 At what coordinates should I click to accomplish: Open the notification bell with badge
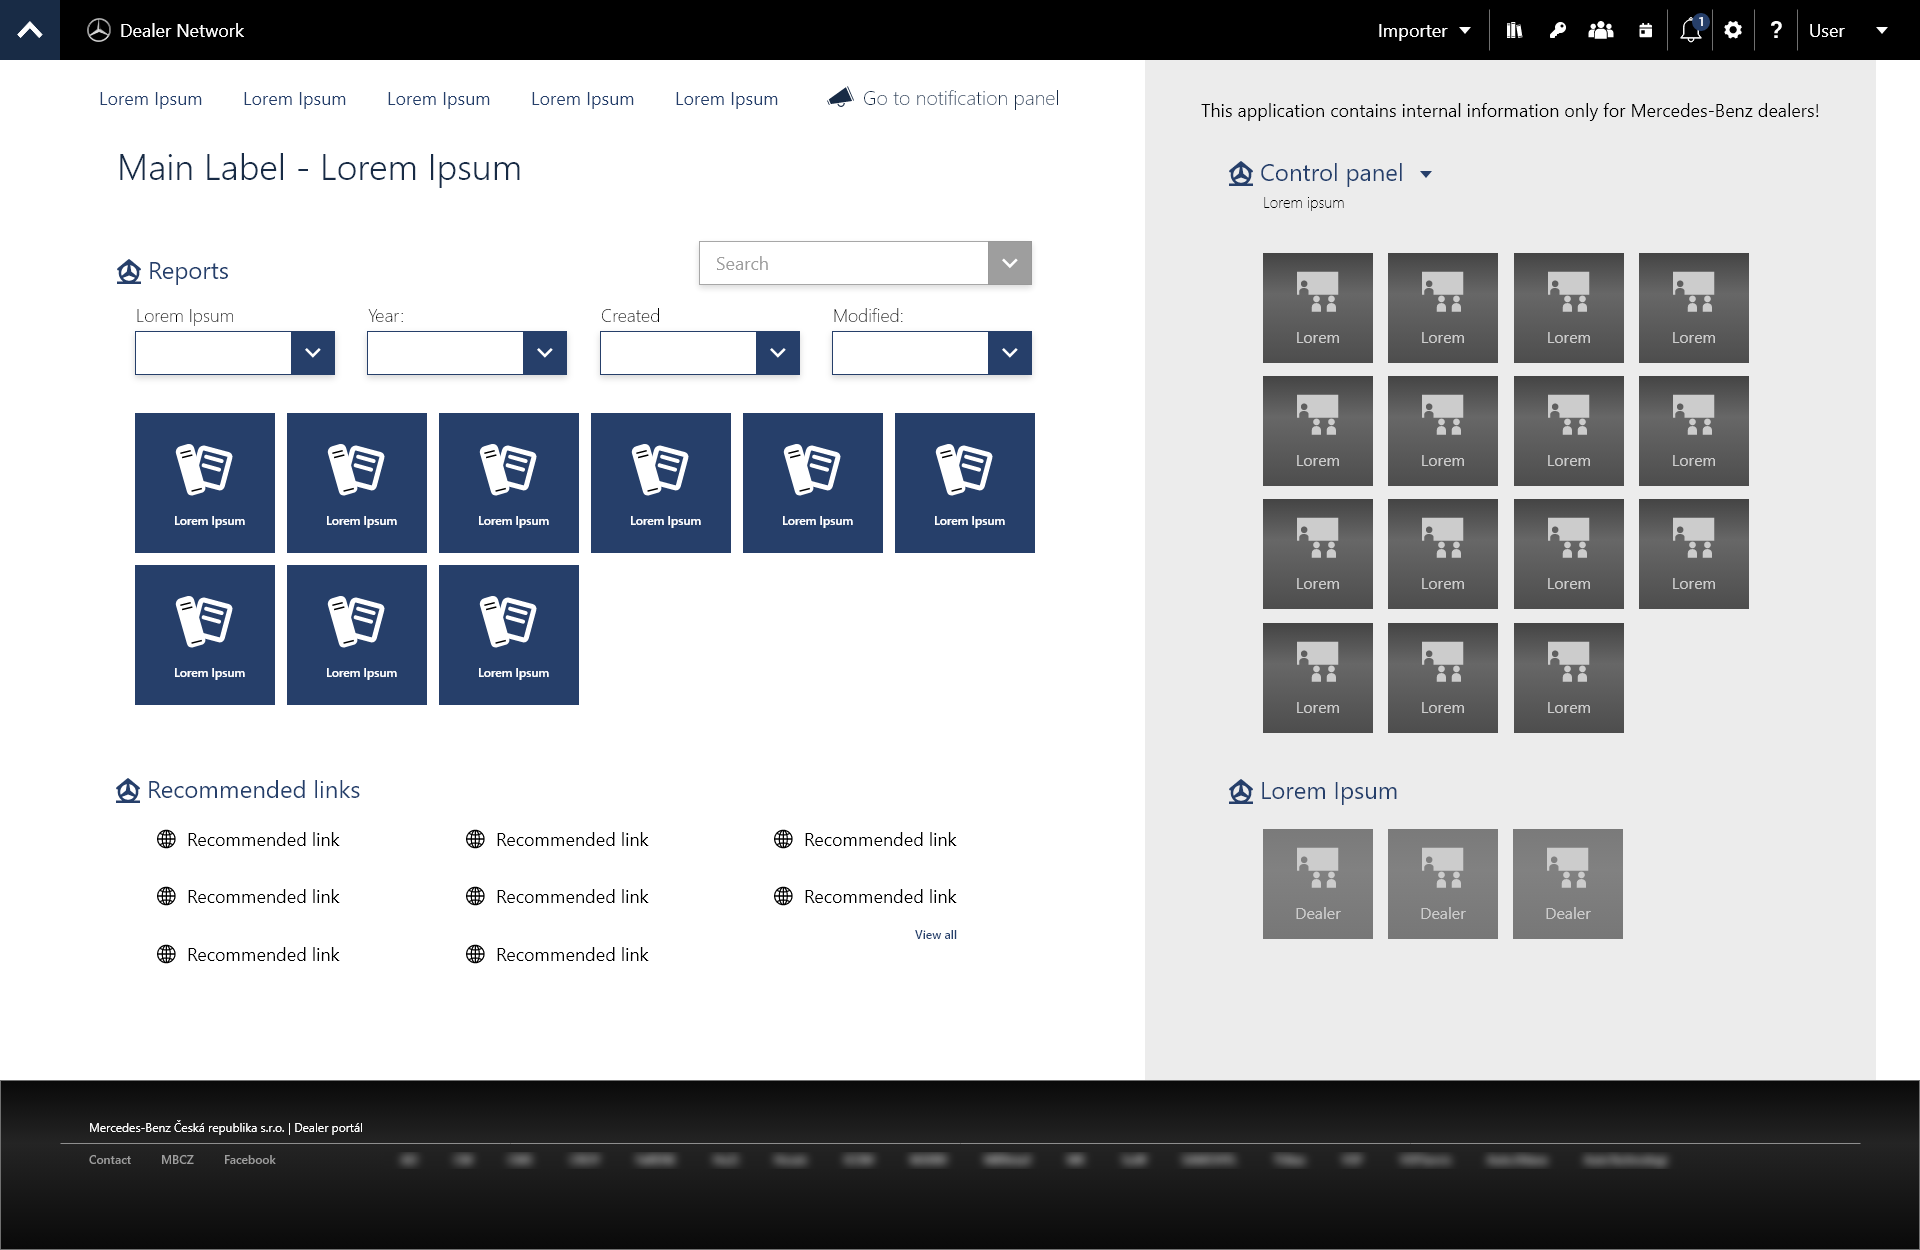[x=1690, y=30]
